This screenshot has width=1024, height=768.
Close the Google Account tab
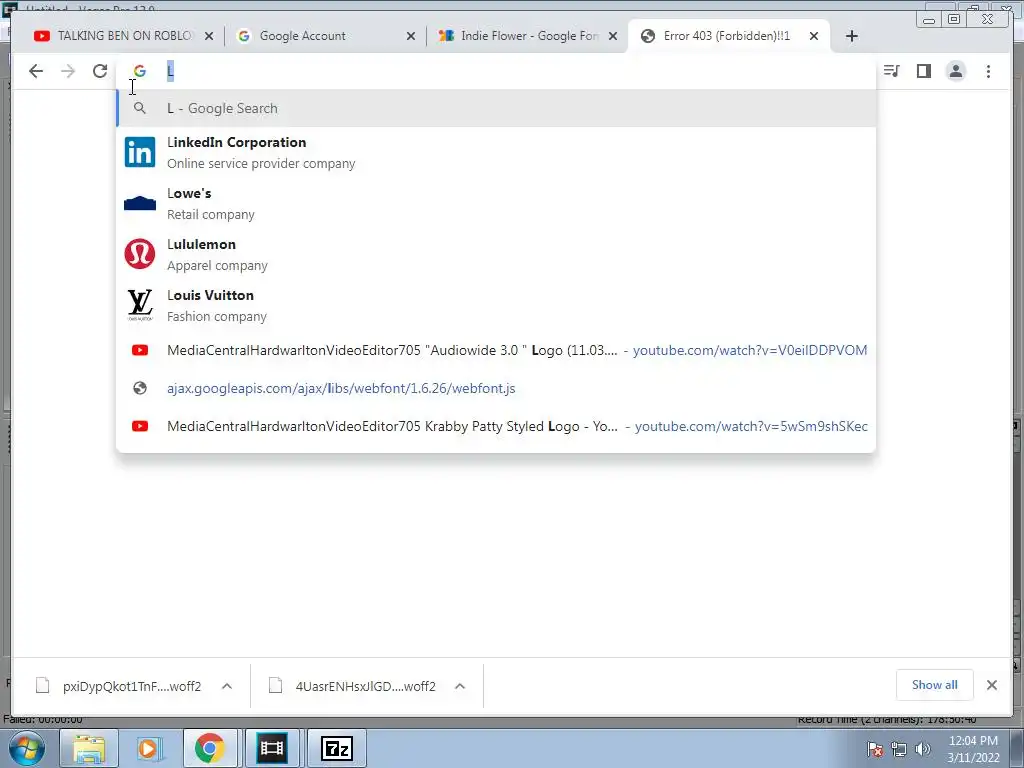point(411,36)
